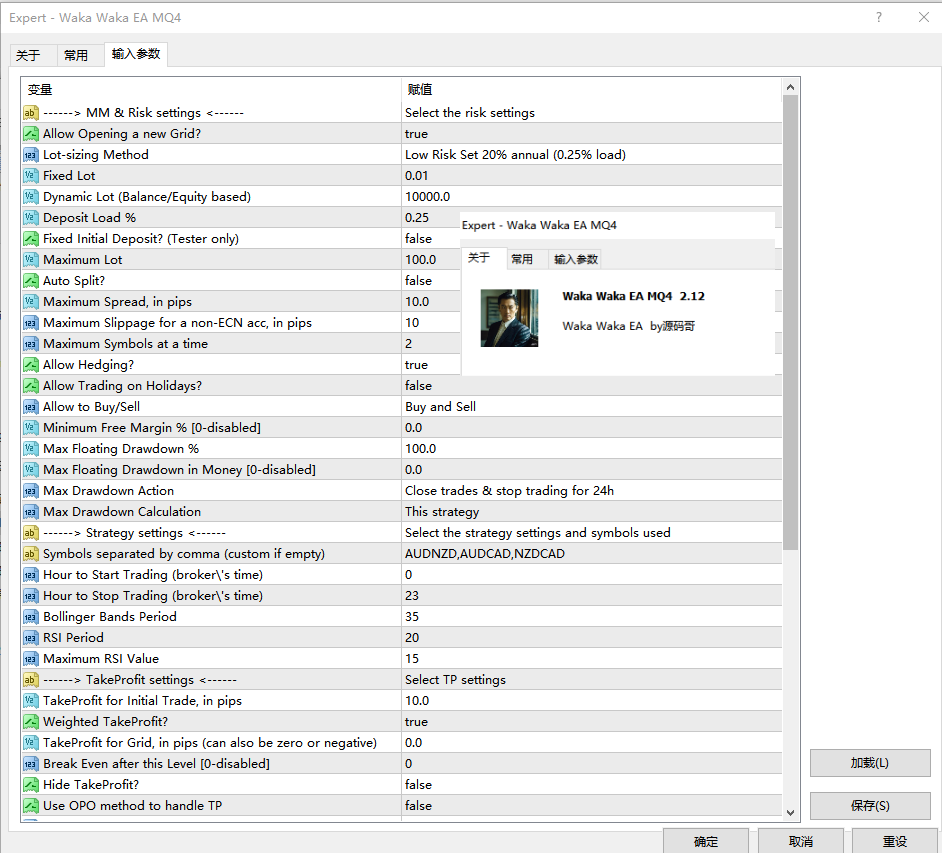Click the MM & Risk settings header icon
The height and width of the screenshot is (853, 942).
(30, 113)
